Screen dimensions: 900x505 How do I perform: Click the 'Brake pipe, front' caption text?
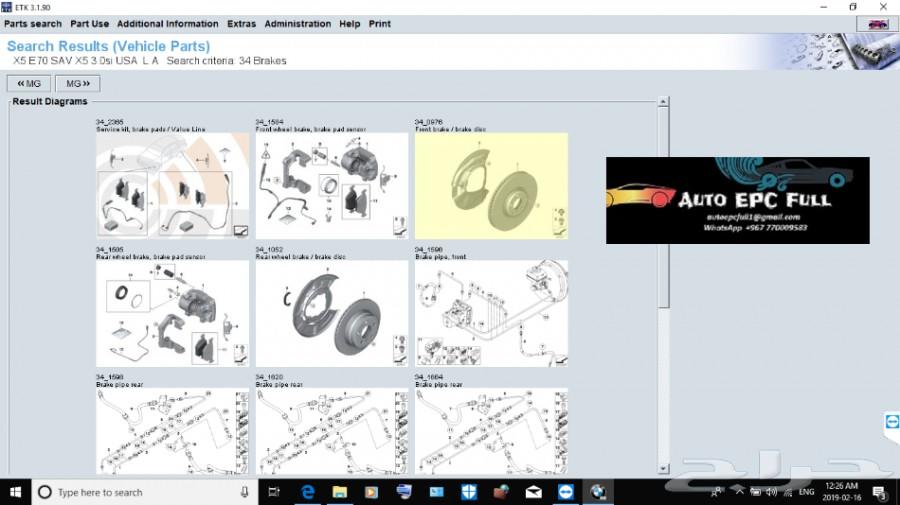pos(440,257)
